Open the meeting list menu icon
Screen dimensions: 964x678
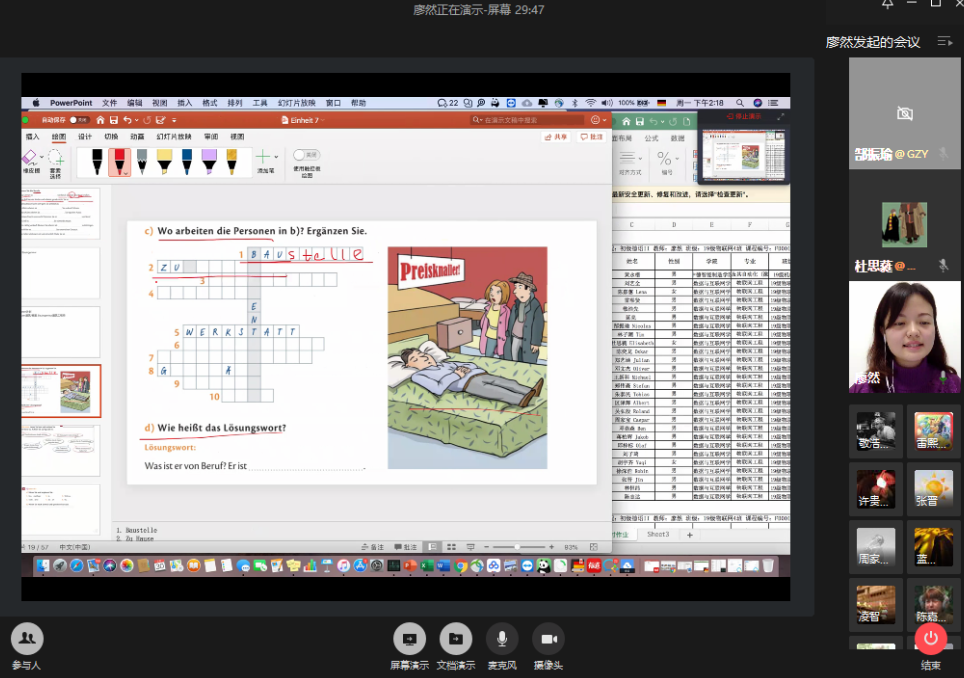944,42
